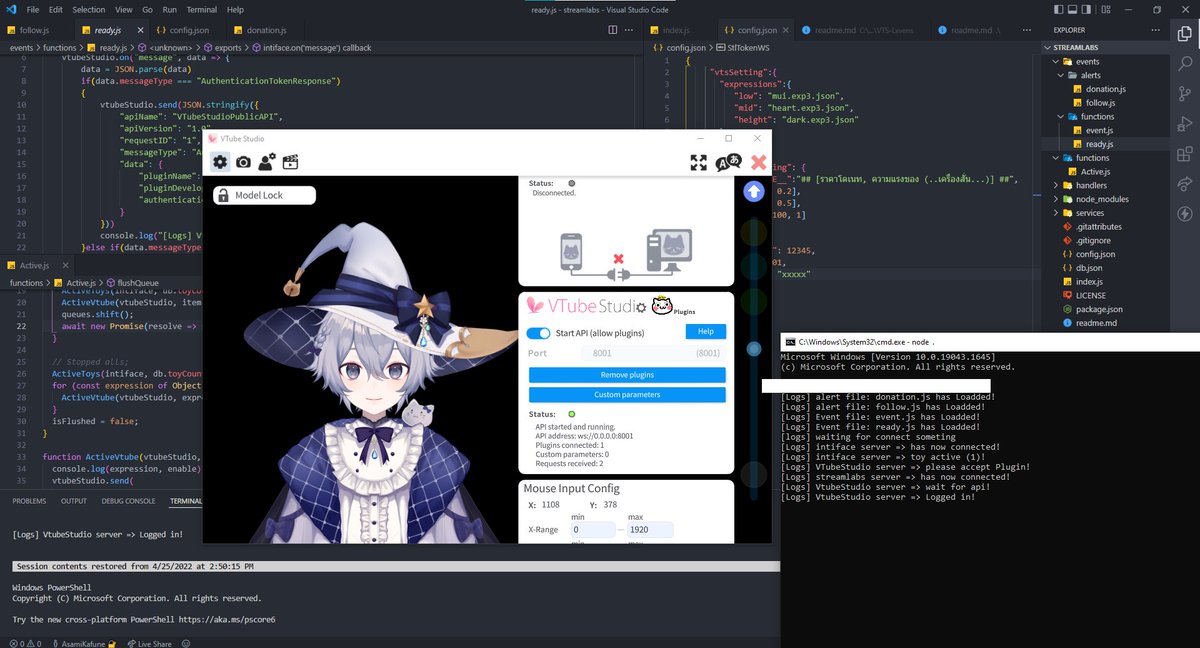Open donation.js in the Explorer tree
1200x648 pixels.
point(1104,89)
